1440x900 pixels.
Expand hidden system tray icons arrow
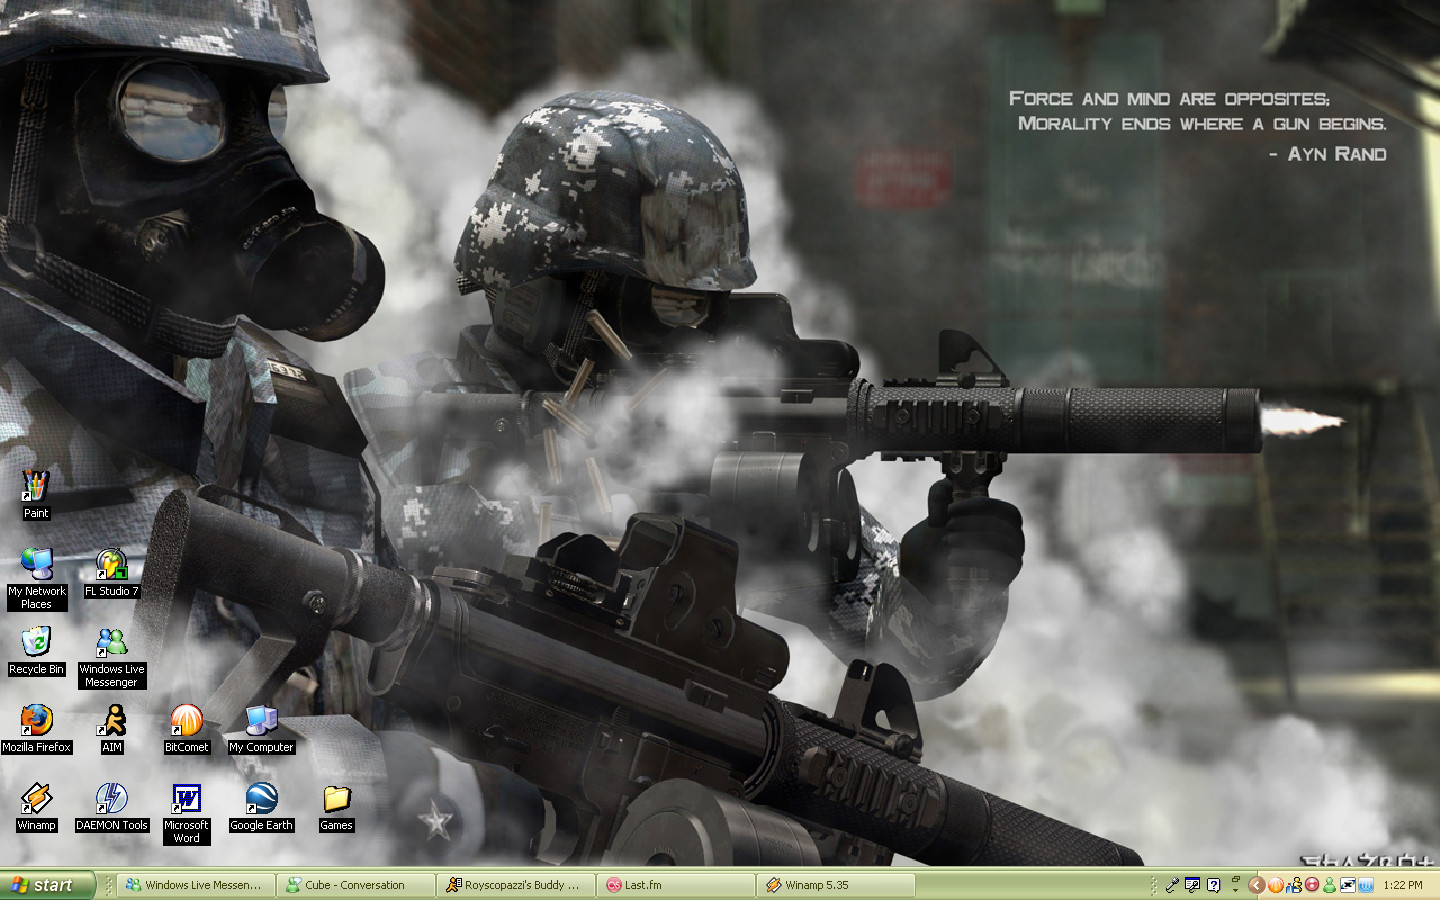pyautogui.click(x=1257, y=885)
